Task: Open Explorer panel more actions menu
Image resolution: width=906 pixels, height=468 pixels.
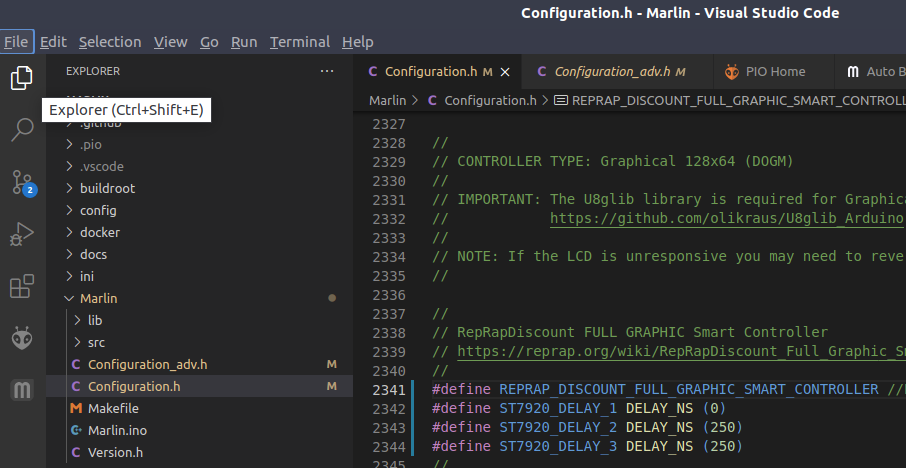Action: (x=327, y=71)
